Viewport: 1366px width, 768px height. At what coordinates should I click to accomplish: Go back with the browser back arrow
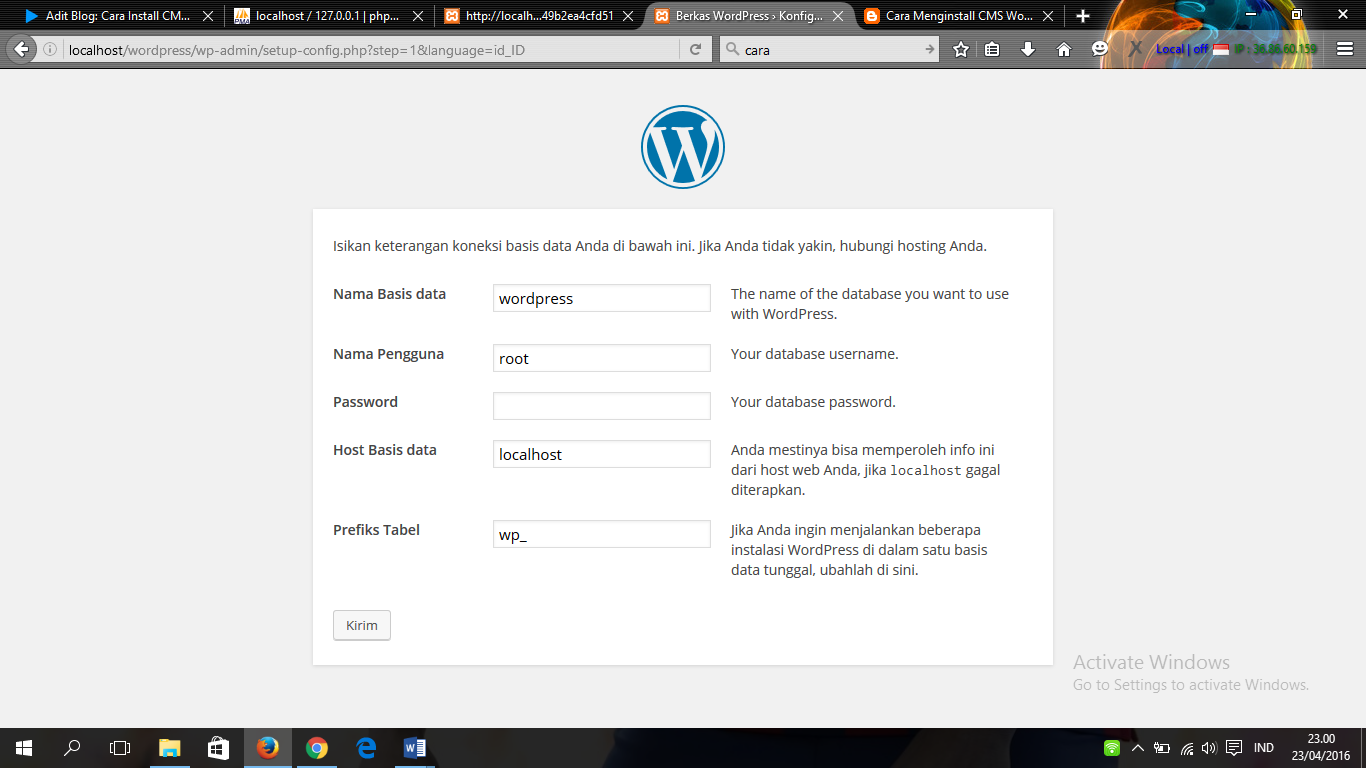(x=21, y=49)
